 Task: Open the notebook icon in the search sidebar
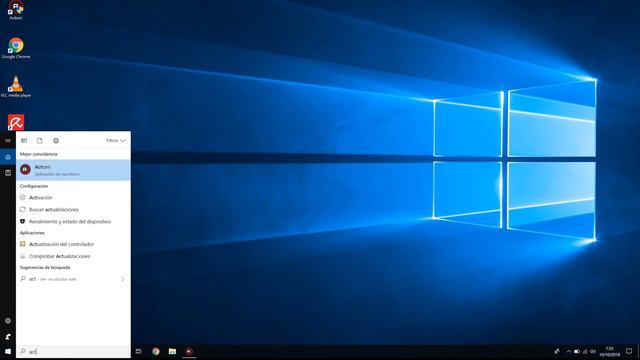pyautogui.click(x=8, y=173)
